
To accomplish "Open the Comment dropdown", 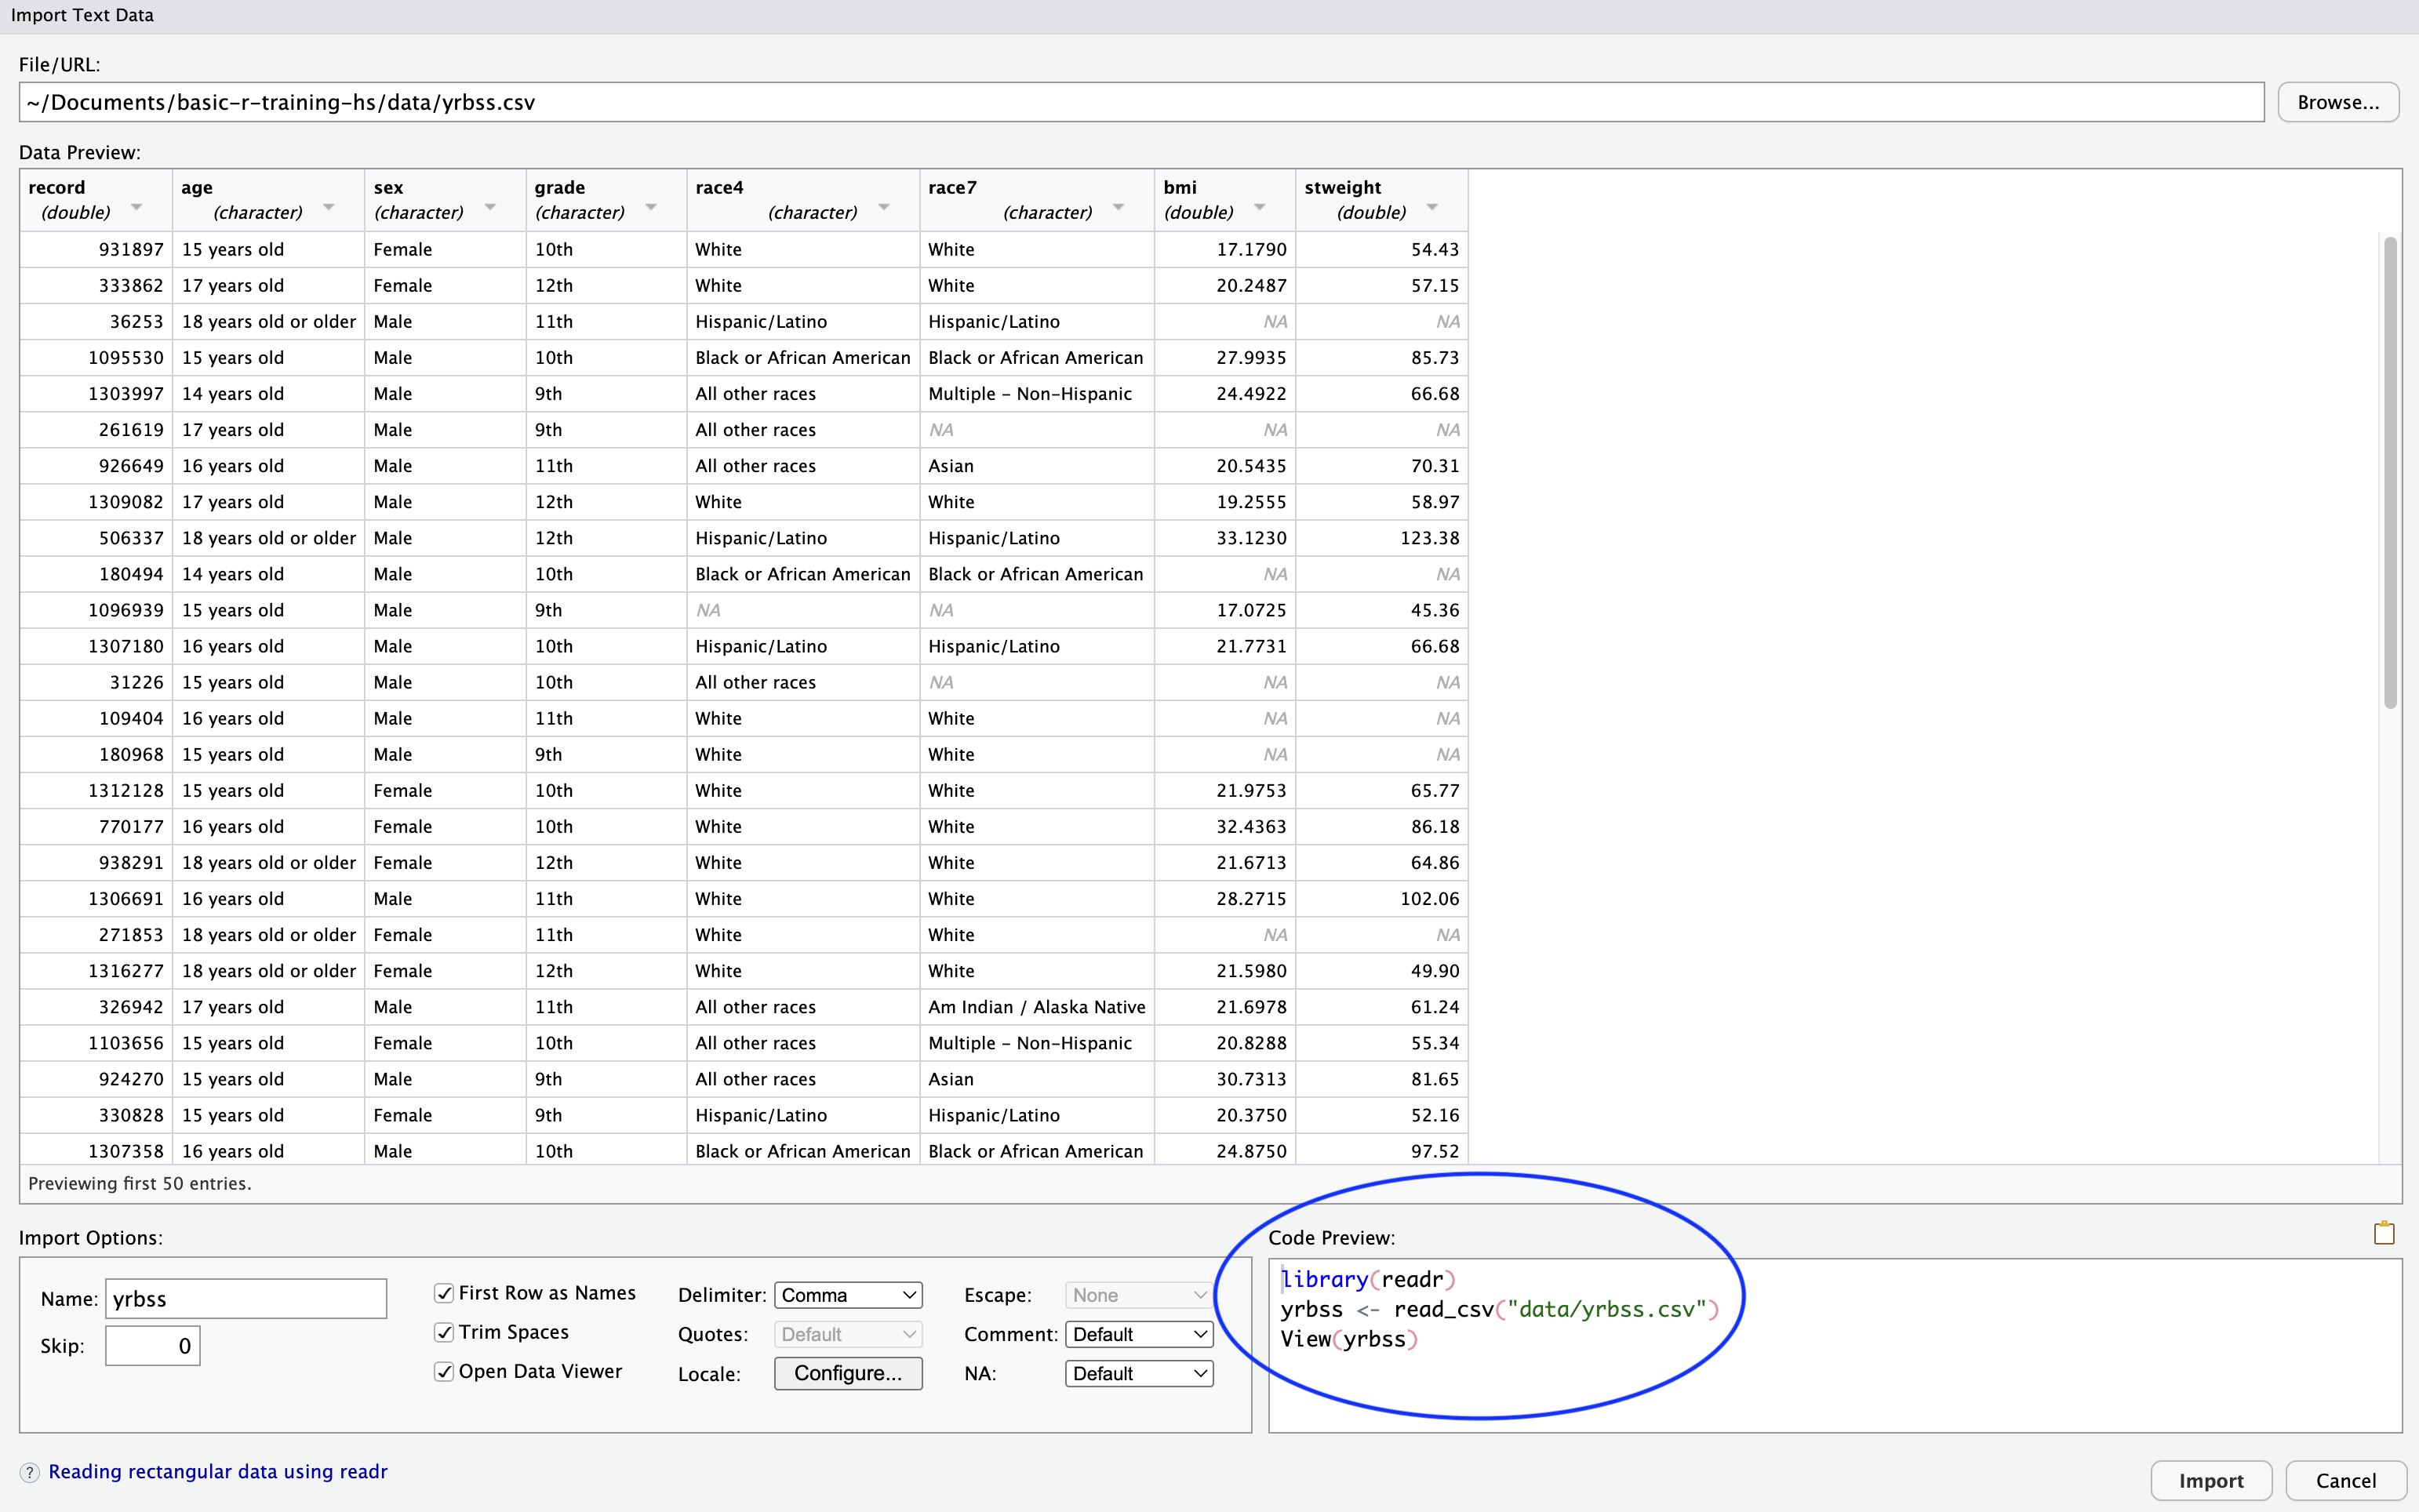I will click(x=1138, y=1333).
